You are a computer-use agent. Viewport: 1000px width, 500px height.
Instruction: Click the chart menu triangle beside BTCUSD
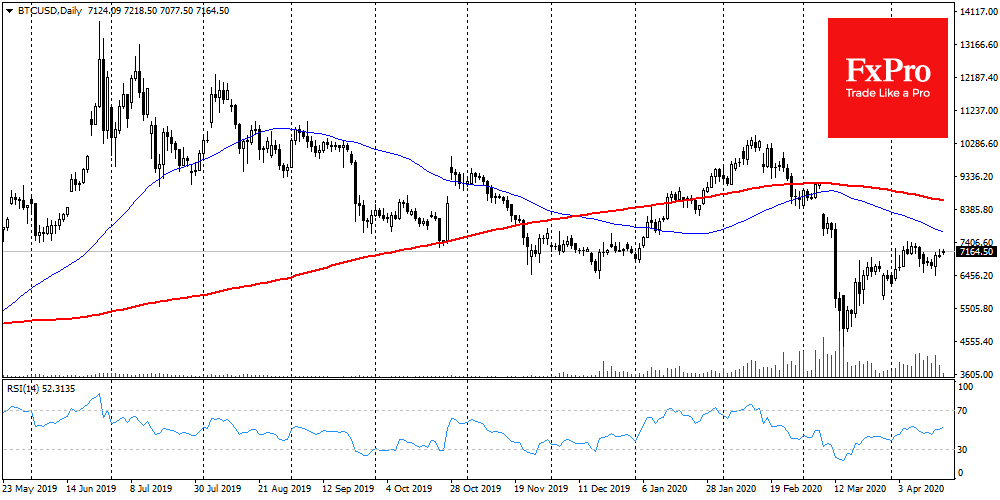tap(8, 11)
